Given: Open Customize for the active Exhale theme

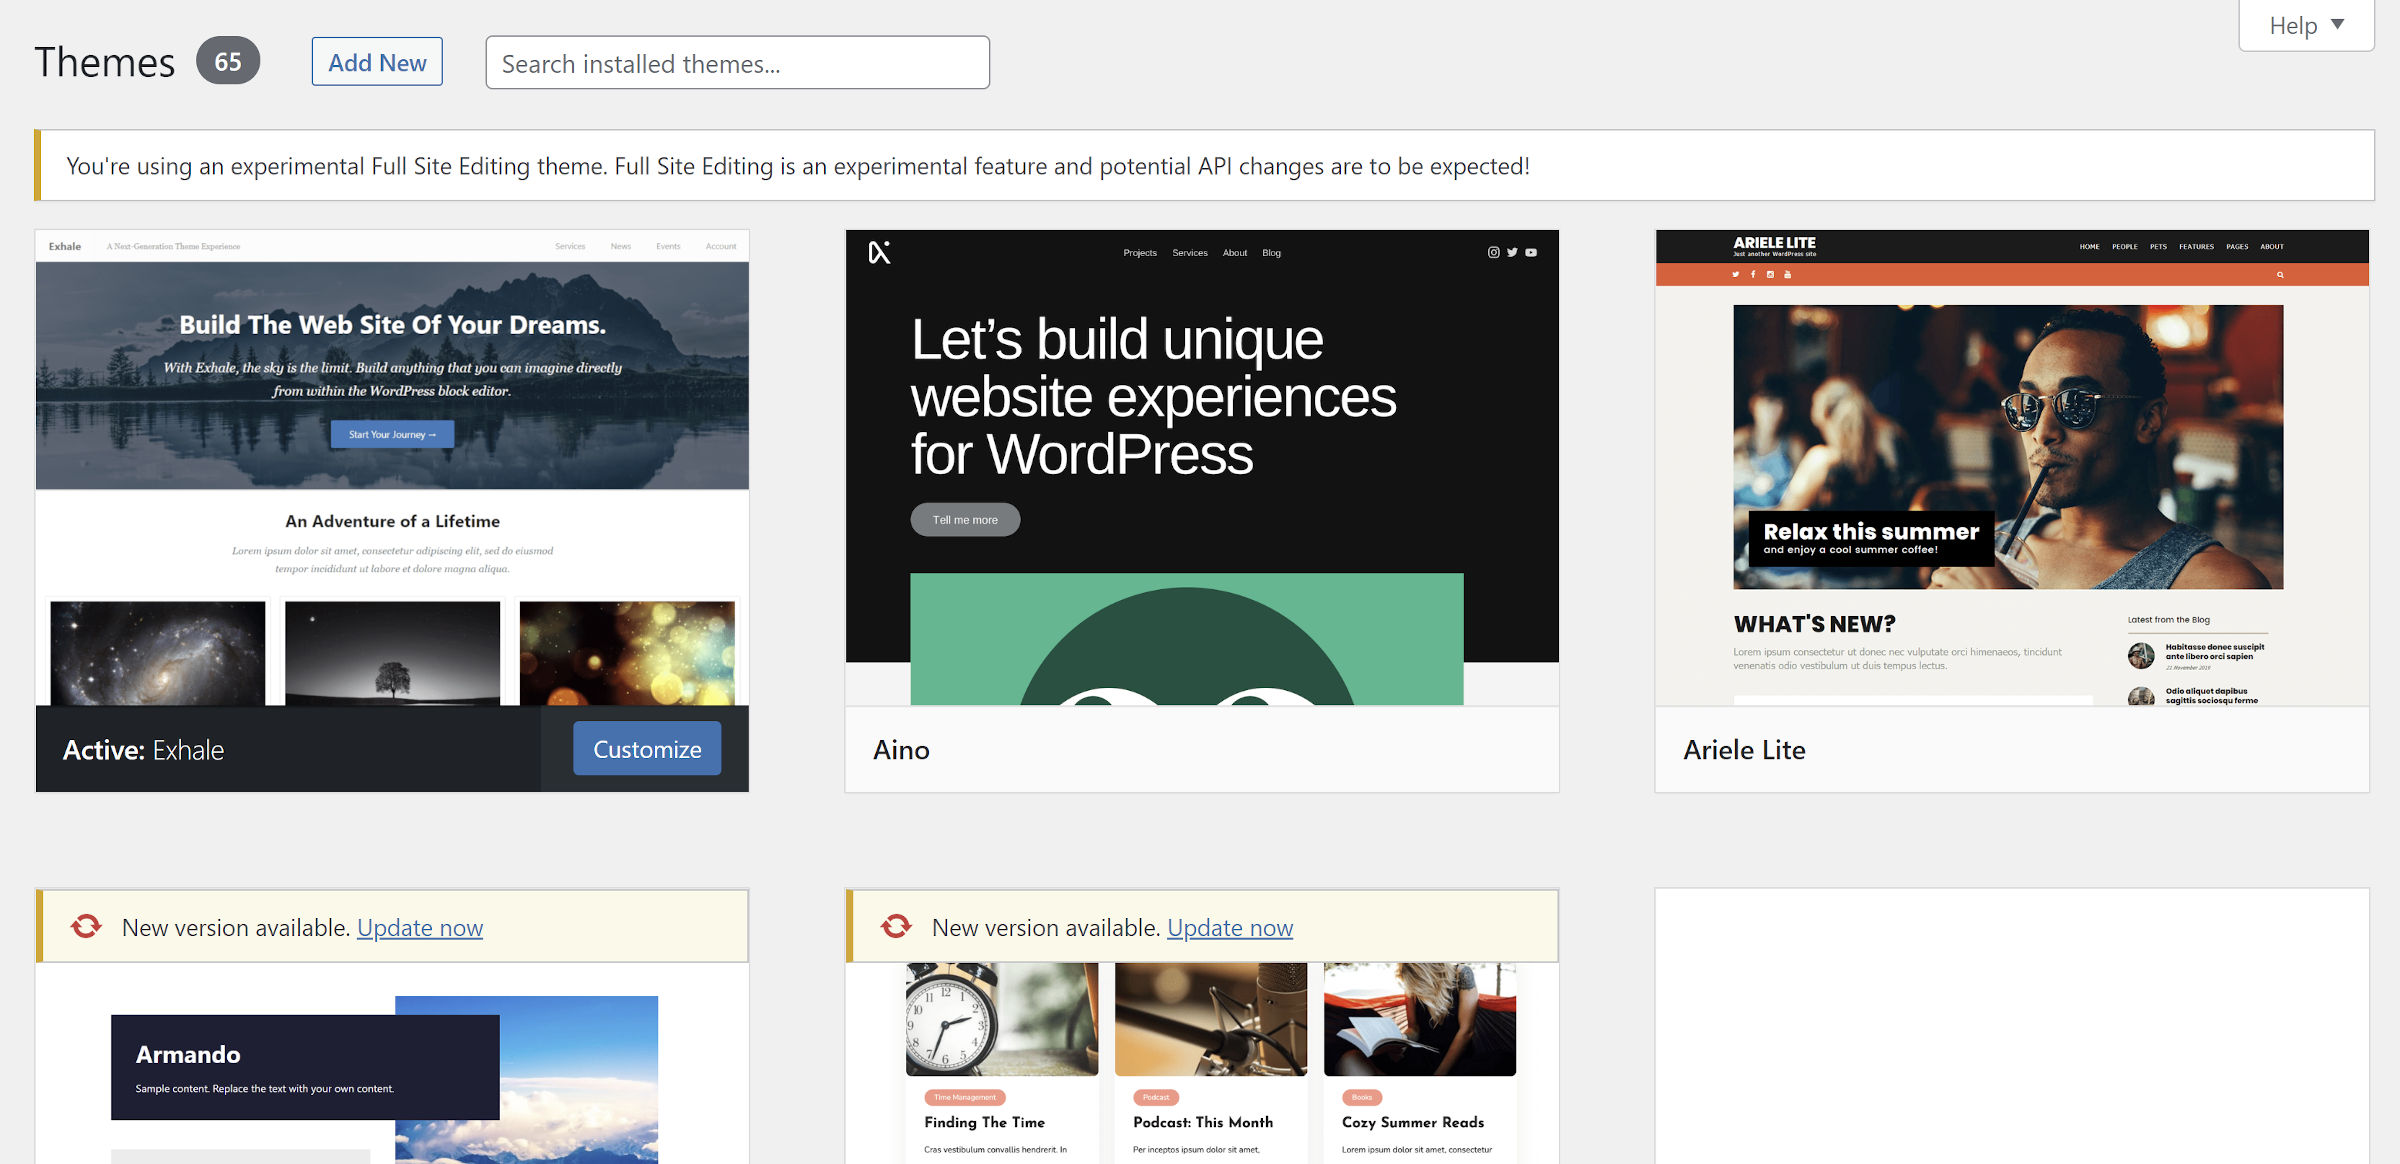Looking at the screenshot, I should pyautogui.click(x=646, y=748).
